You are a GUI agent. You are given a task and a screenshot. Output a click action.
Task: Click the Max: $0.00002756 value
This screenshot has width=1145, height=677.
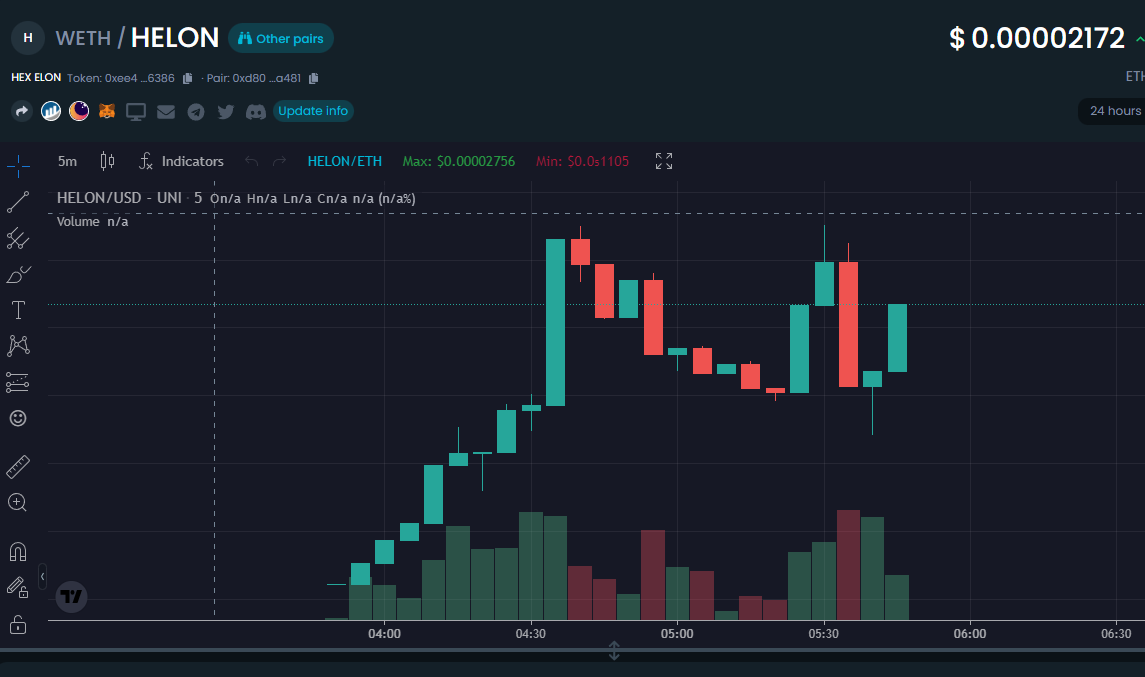tap(459, 161)
